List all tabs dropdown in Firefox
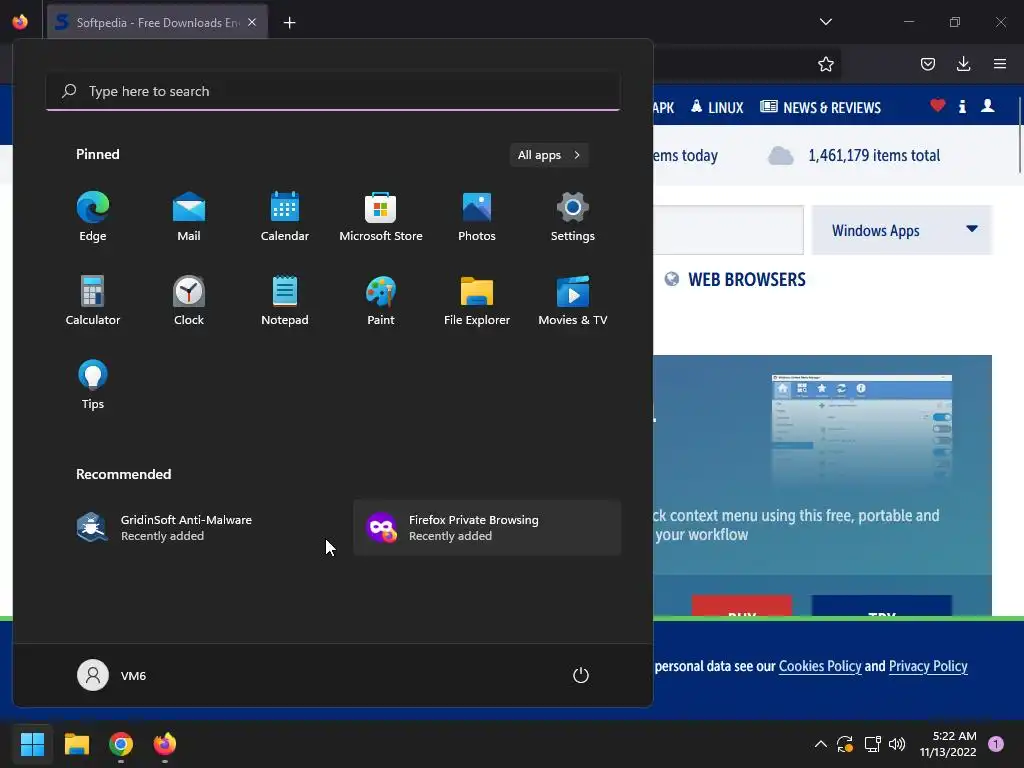 click(825, 22)
